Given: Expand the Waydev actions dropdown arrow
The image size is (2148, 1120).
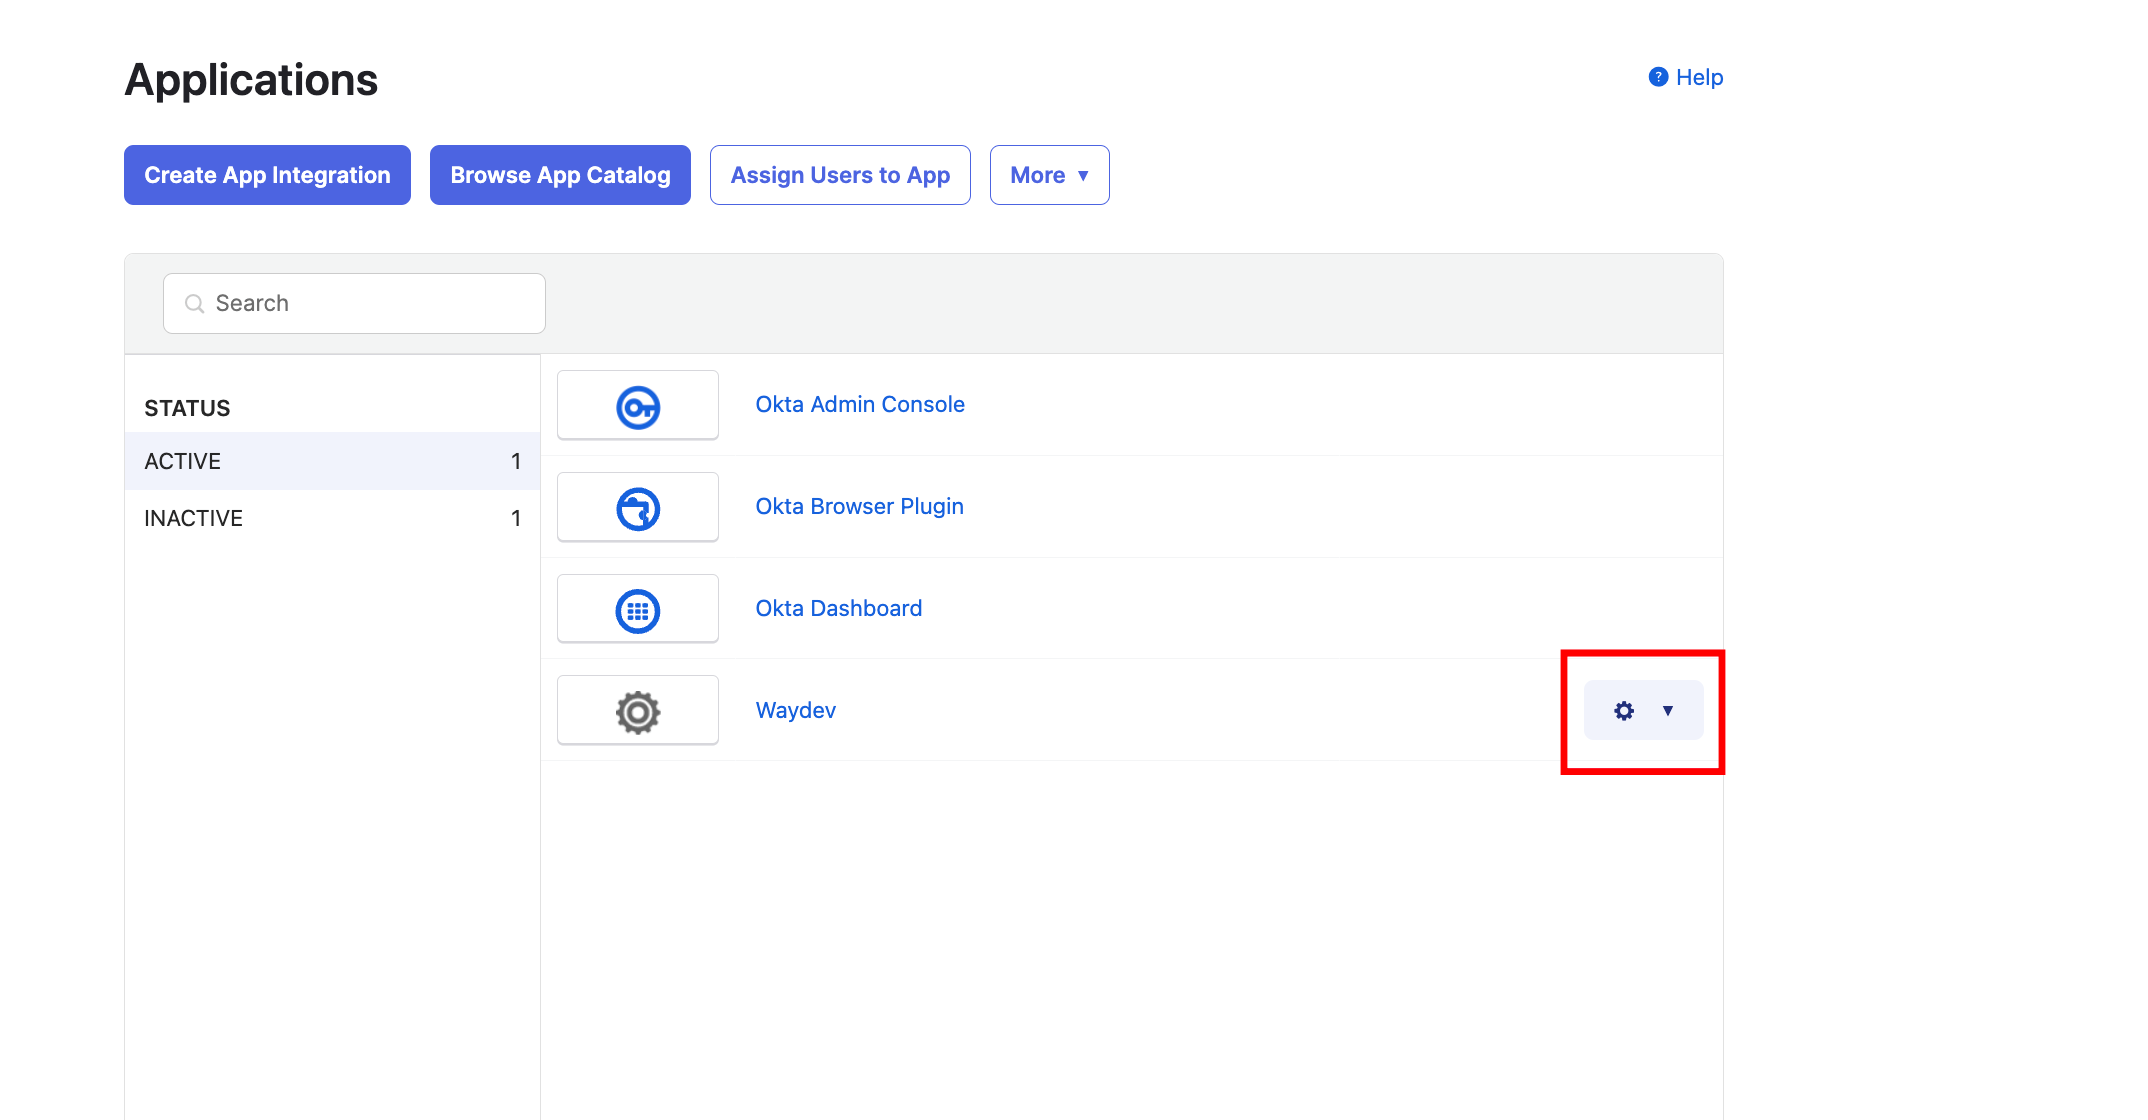Looking at the screenshot, I should 1668,710.
